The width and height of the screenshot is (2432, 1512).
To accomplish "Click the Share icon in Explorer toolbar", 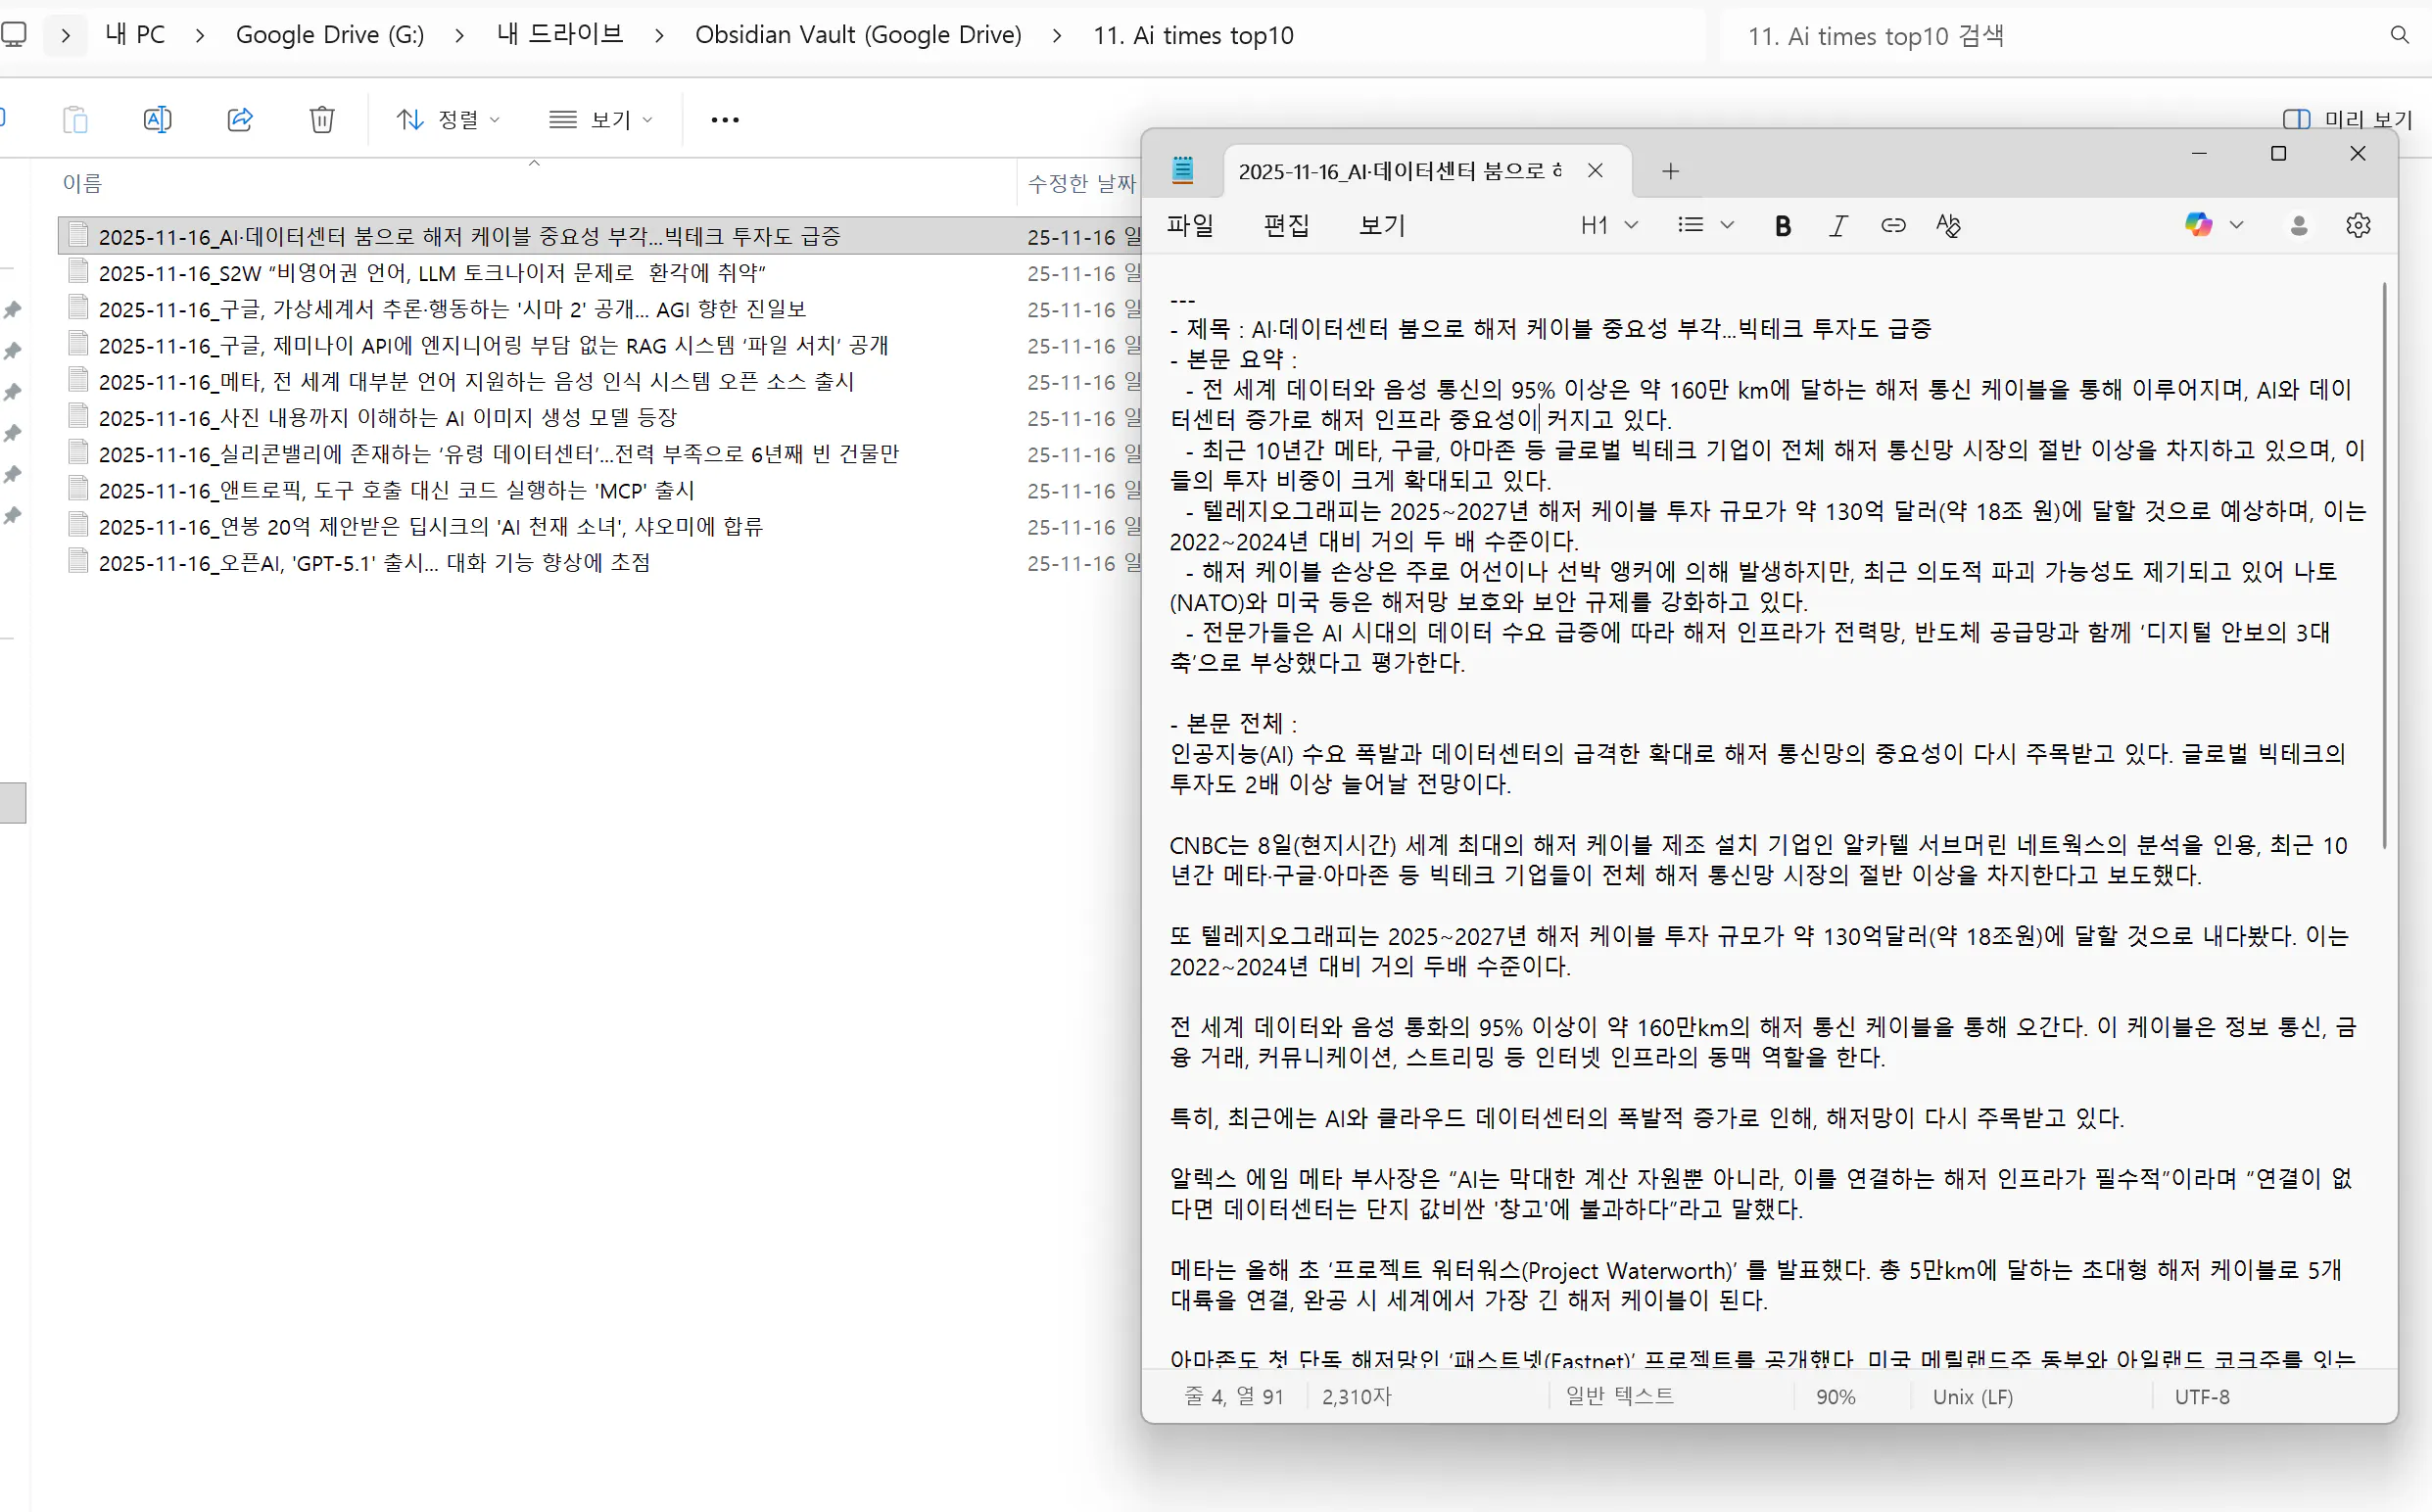I will [240, 120].
